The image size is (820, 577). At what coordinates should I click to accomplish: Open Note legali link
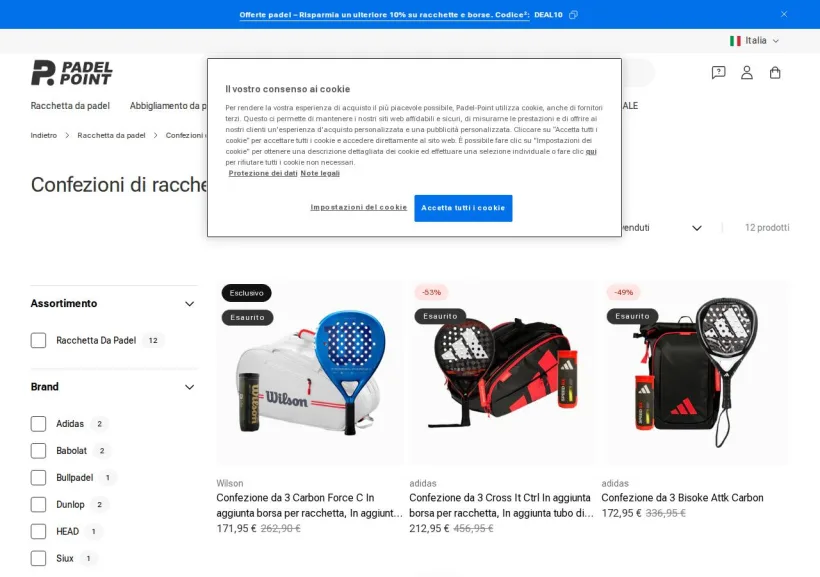pos(320,173)
